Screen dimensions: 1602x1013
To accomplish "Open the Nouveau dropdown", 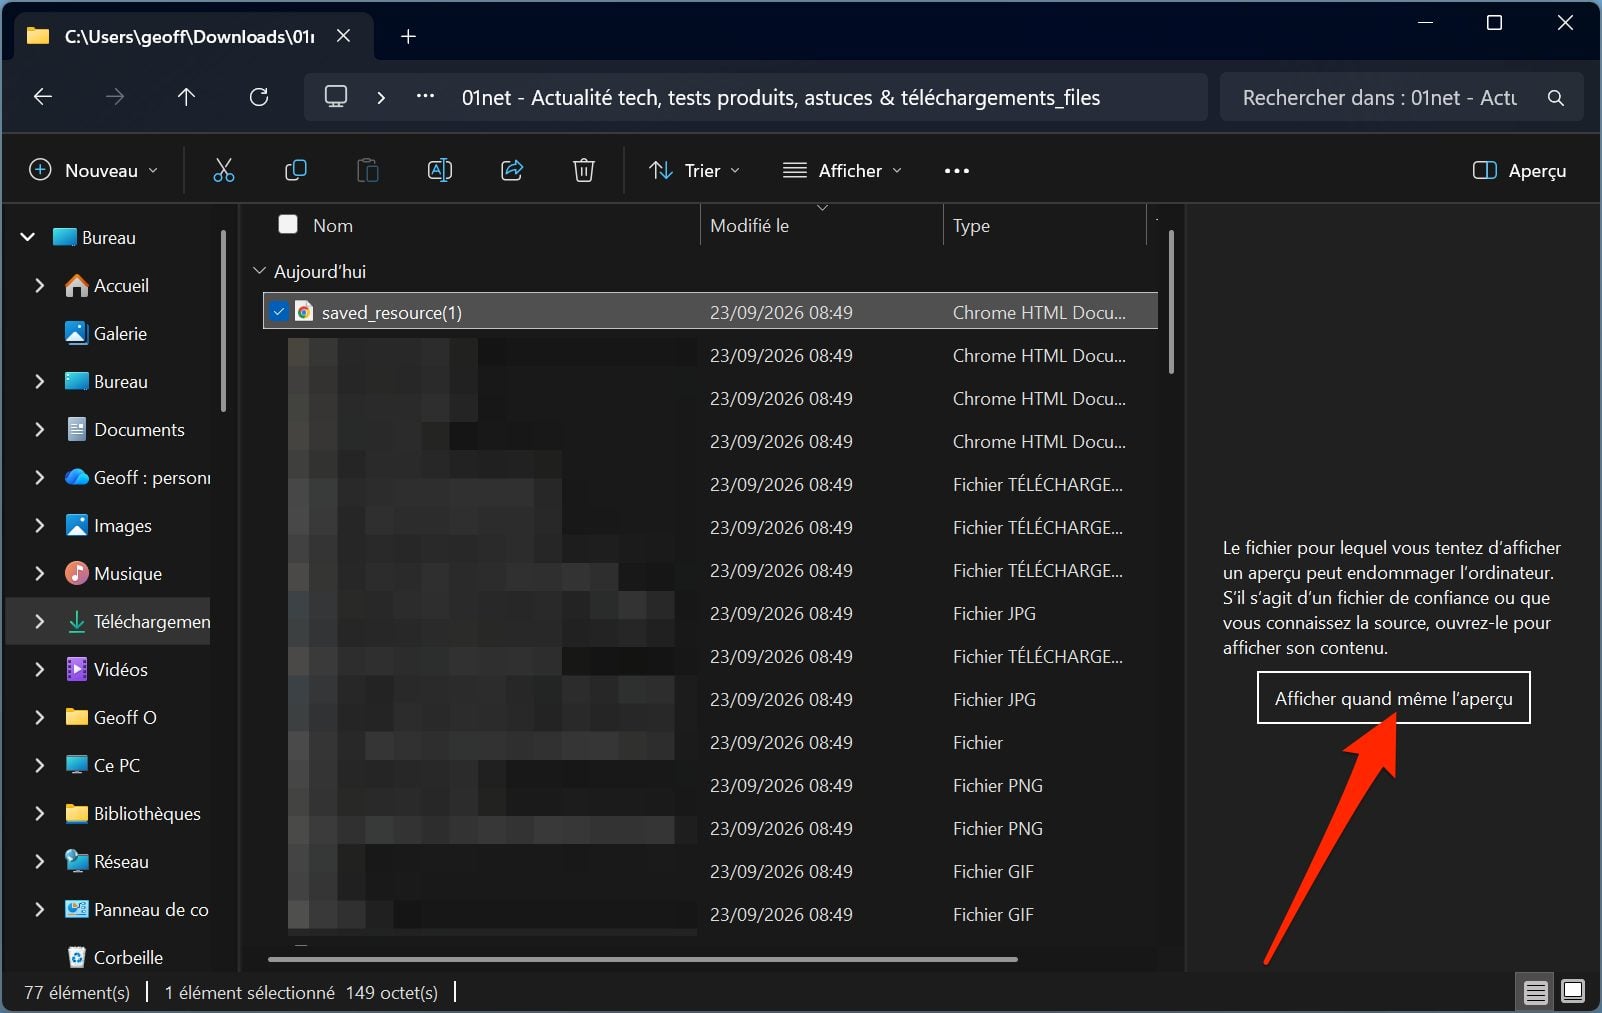I will point(94,171).
